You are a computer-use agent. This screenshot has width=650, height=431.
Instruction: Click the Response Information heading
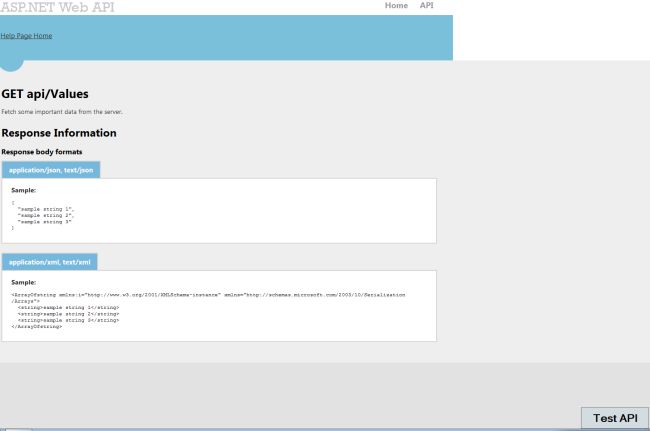pyautogui.click(x=59, y=133)
